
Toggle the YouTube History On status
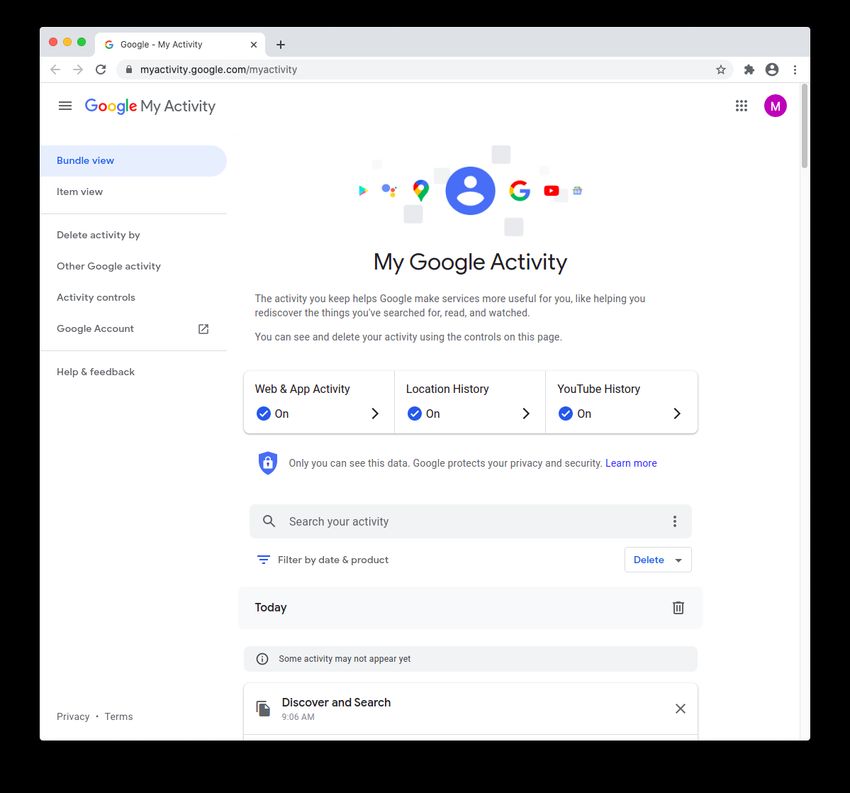pos(575,414)
